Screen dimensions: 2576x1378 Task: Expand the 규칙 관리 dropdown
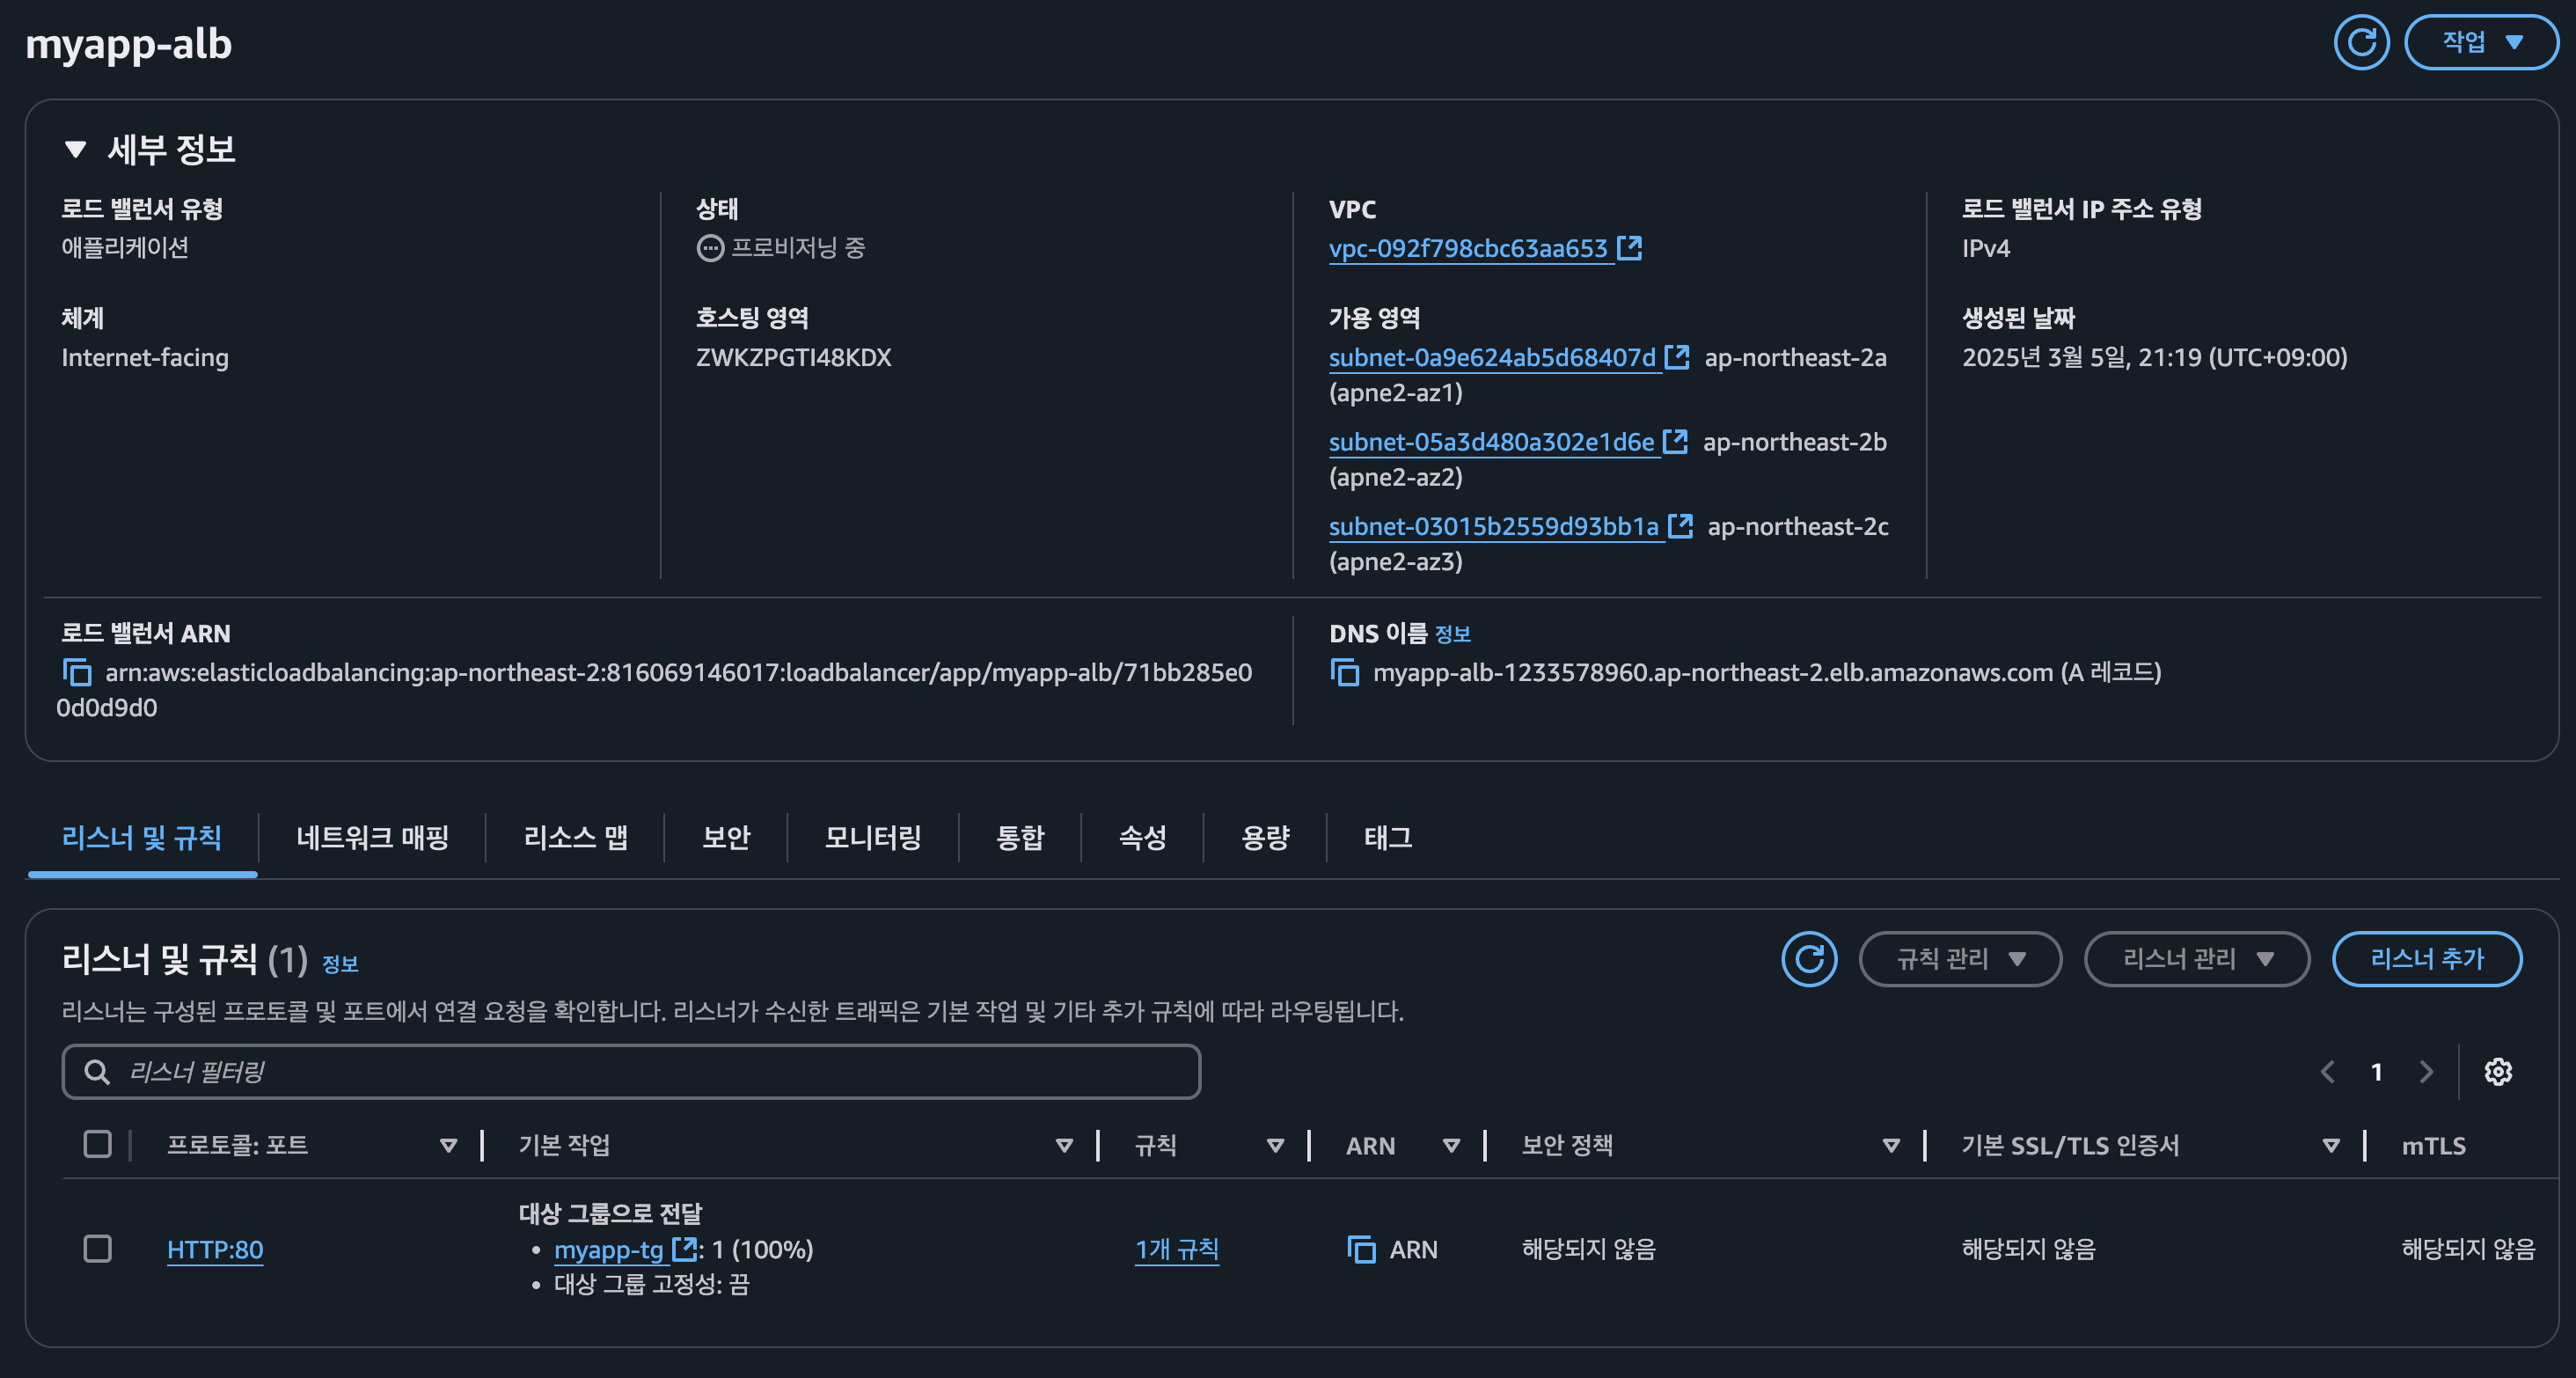point(1959,959)
